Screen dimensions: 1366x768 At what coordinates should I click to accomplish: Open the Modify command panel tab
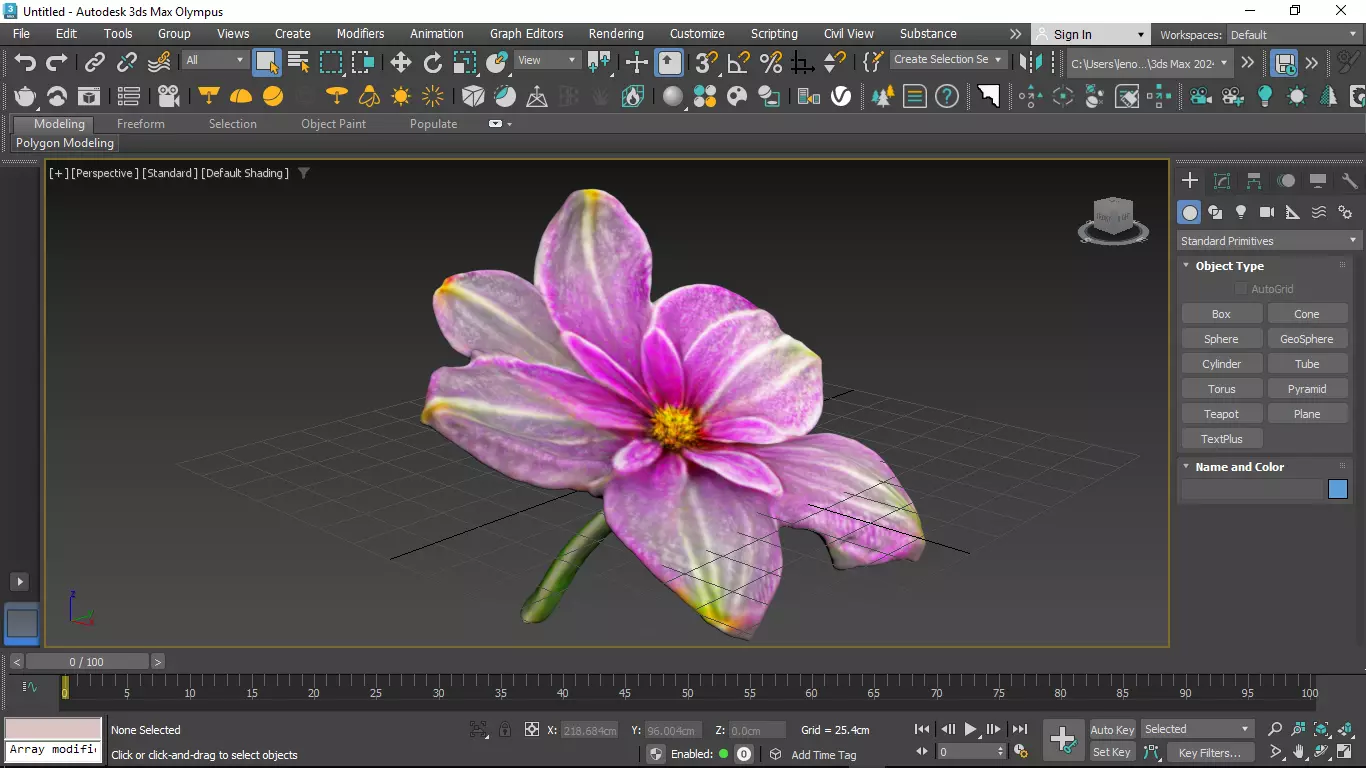1222,181
